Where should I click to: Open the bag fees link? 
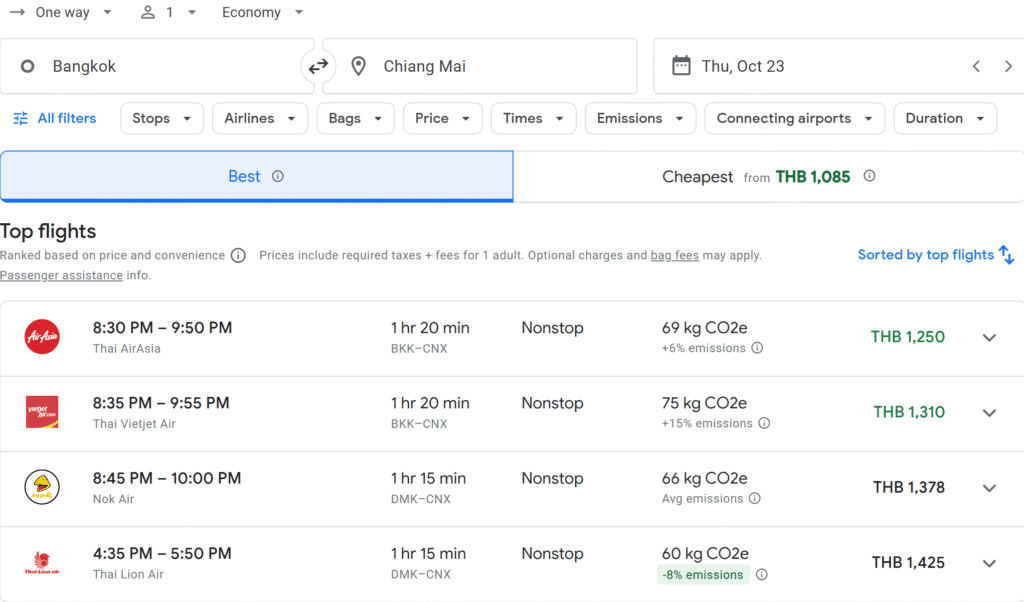(x=674, y=255)
